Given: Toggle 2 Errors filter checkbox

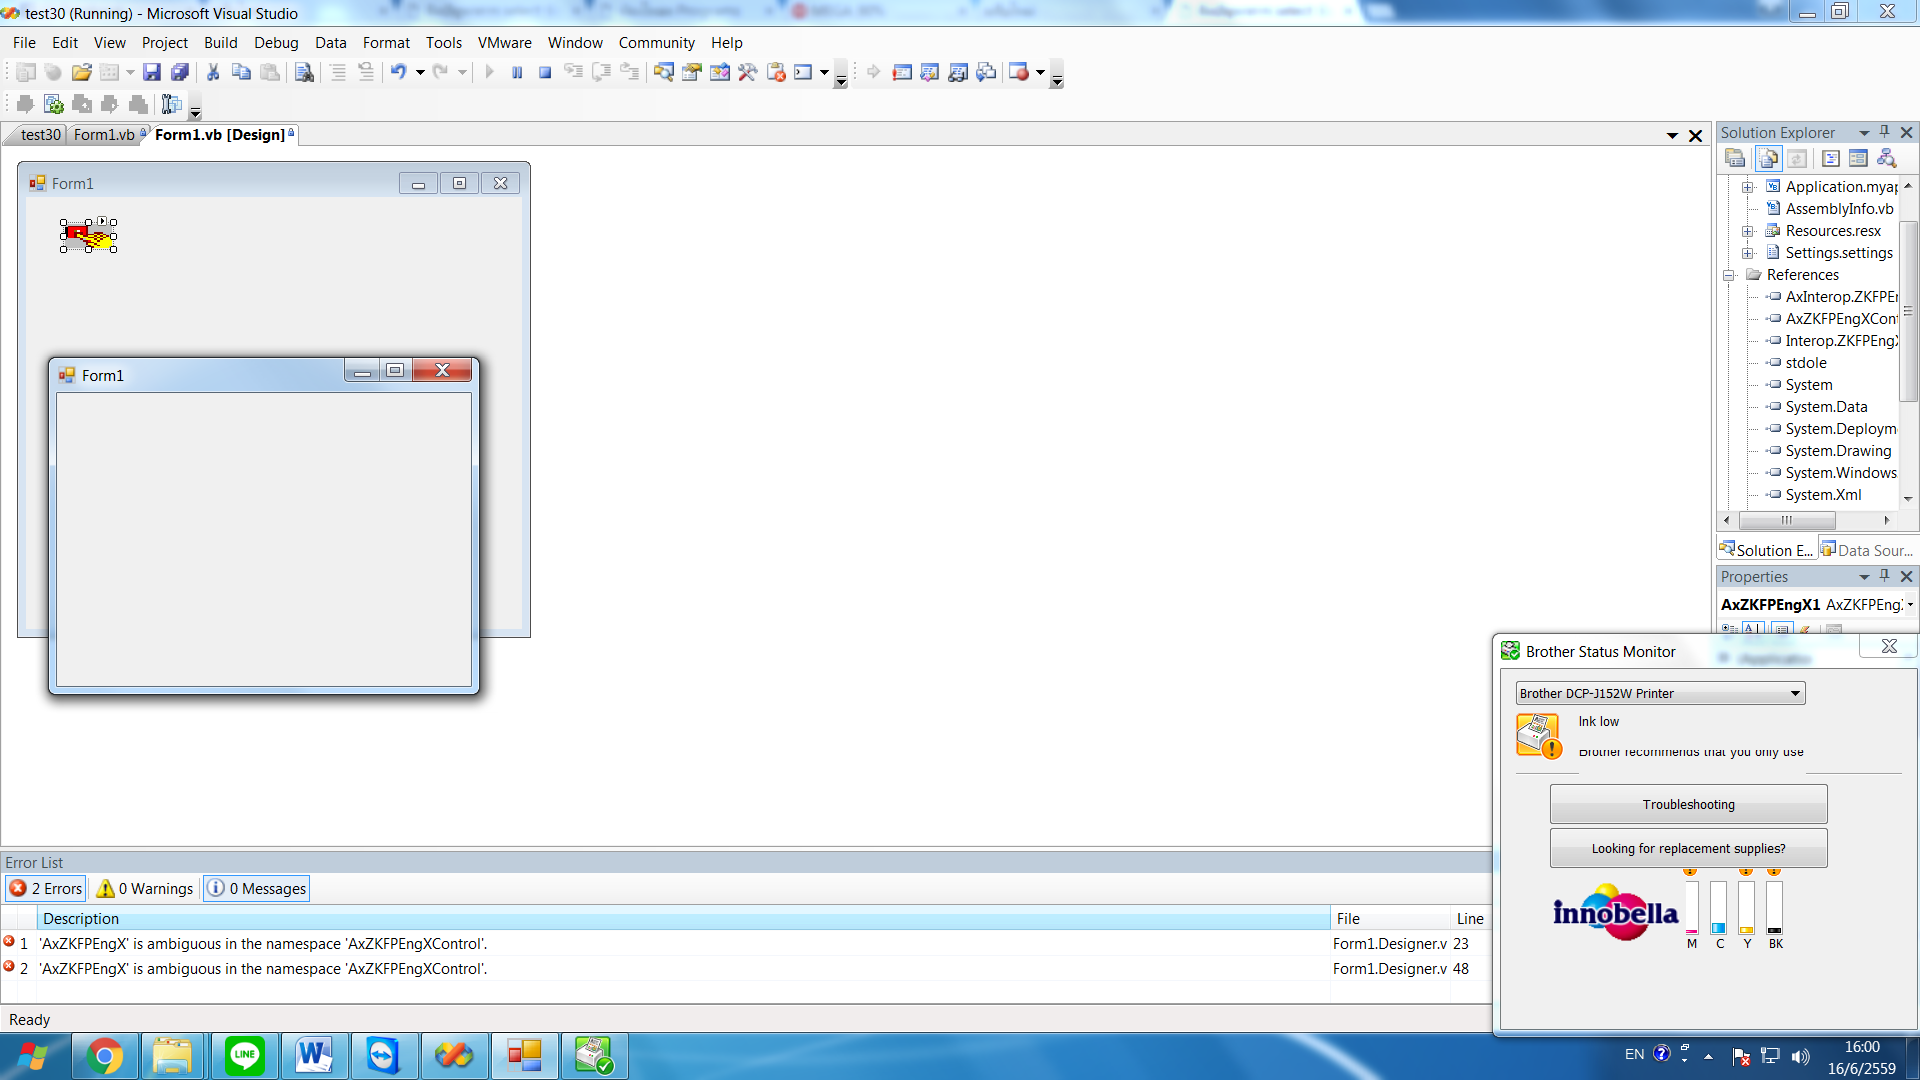Looking at the screenshot, I should 46,887.
